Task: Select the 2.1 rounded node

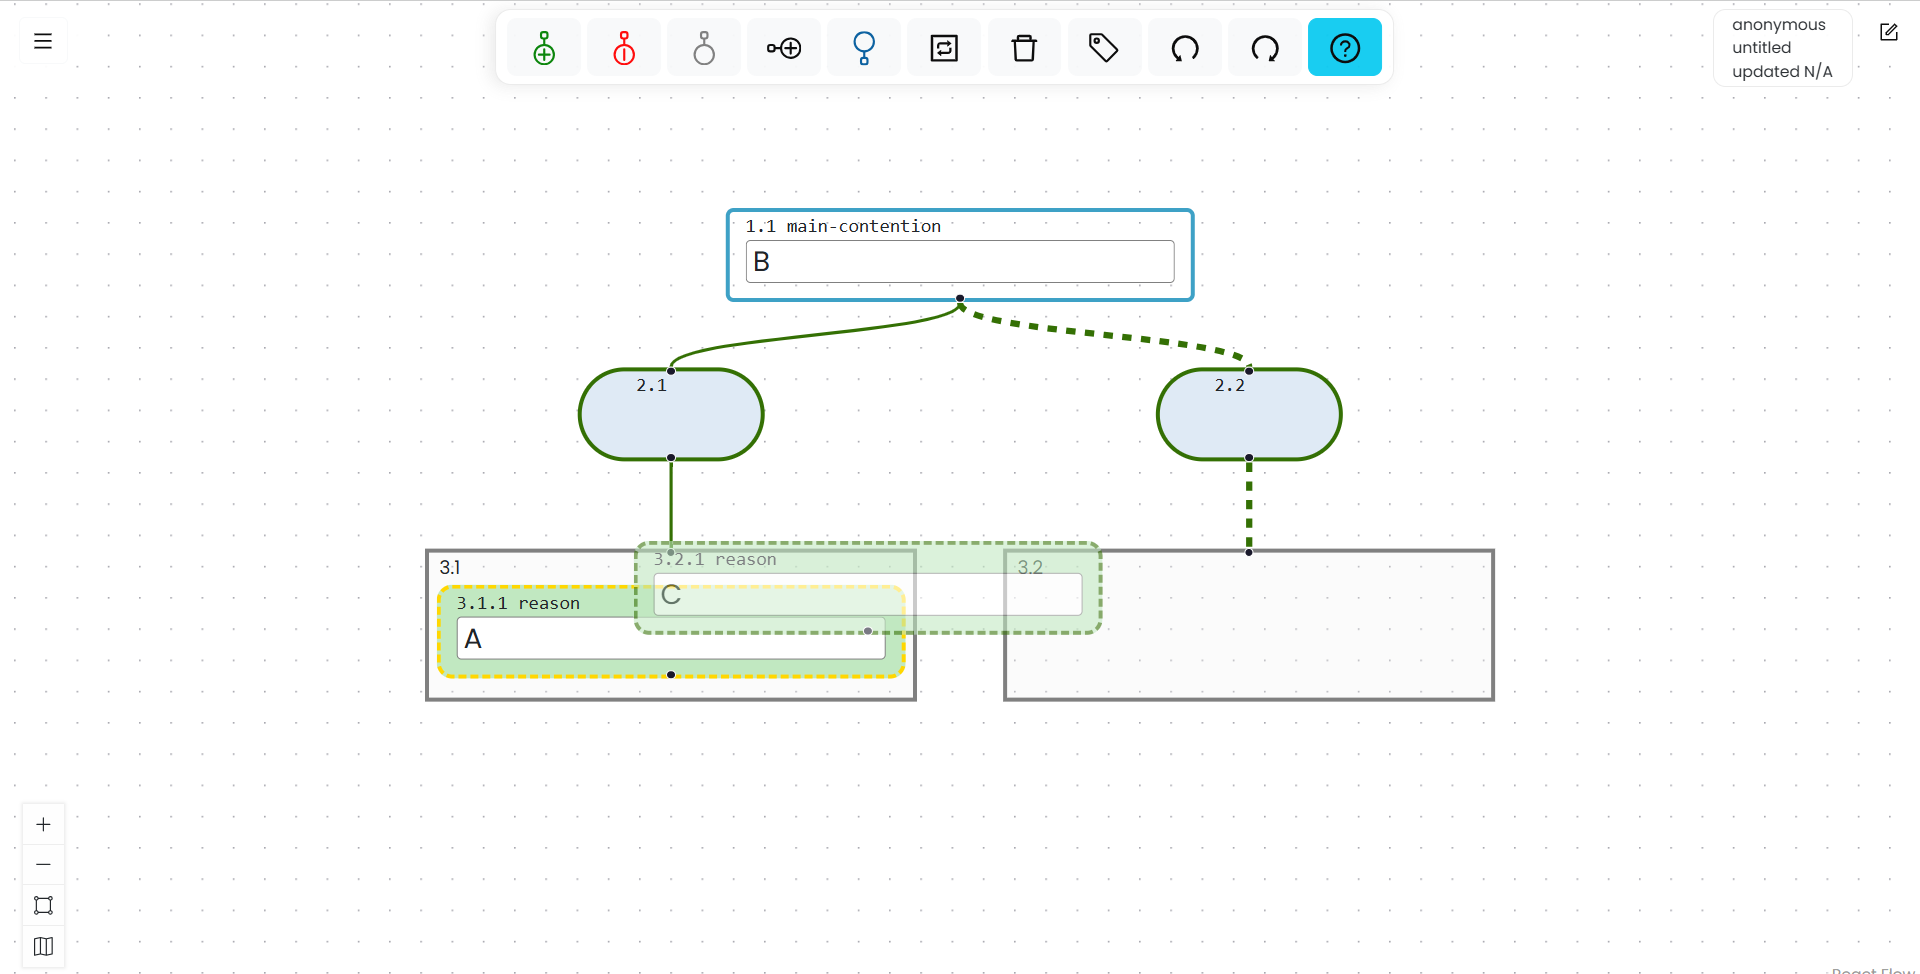Action: (671, 414)
